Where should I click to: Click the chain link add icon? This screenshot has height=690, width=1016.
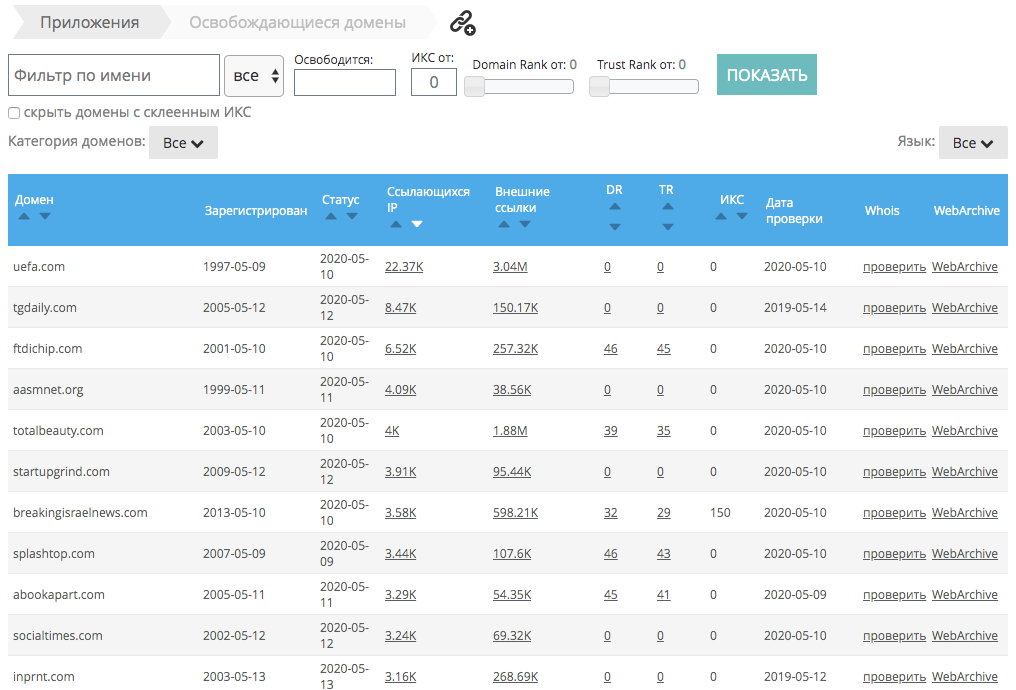point(462,22)
